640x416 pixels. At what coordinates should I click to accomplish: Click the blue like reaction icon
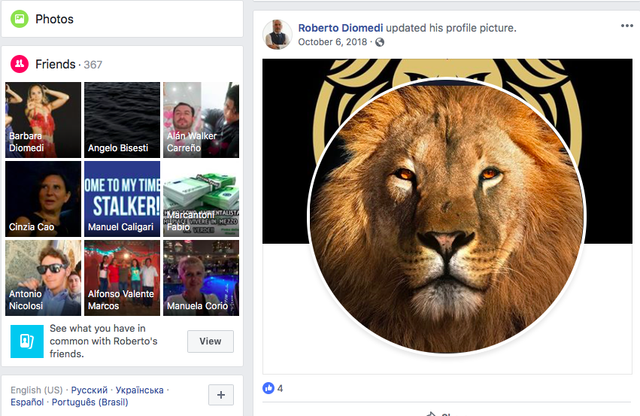(x=268, y=388)
